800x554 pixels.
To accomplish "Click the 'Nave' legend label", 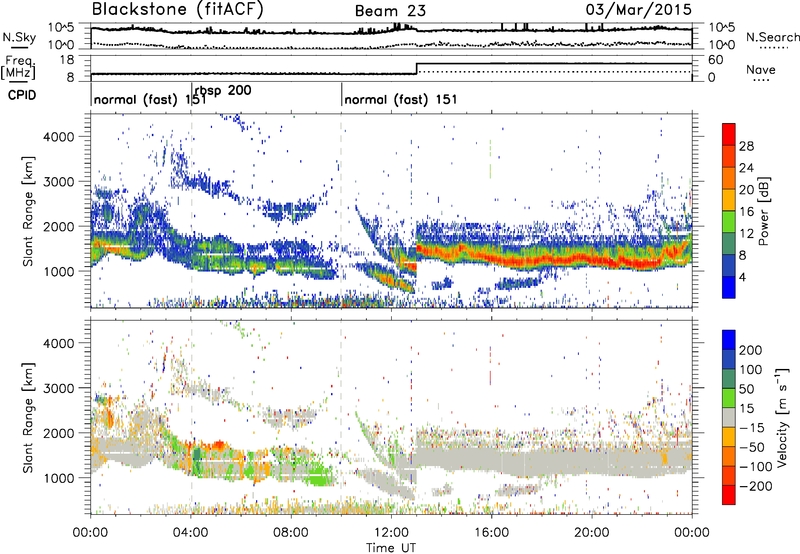I will tap(760, 69).
